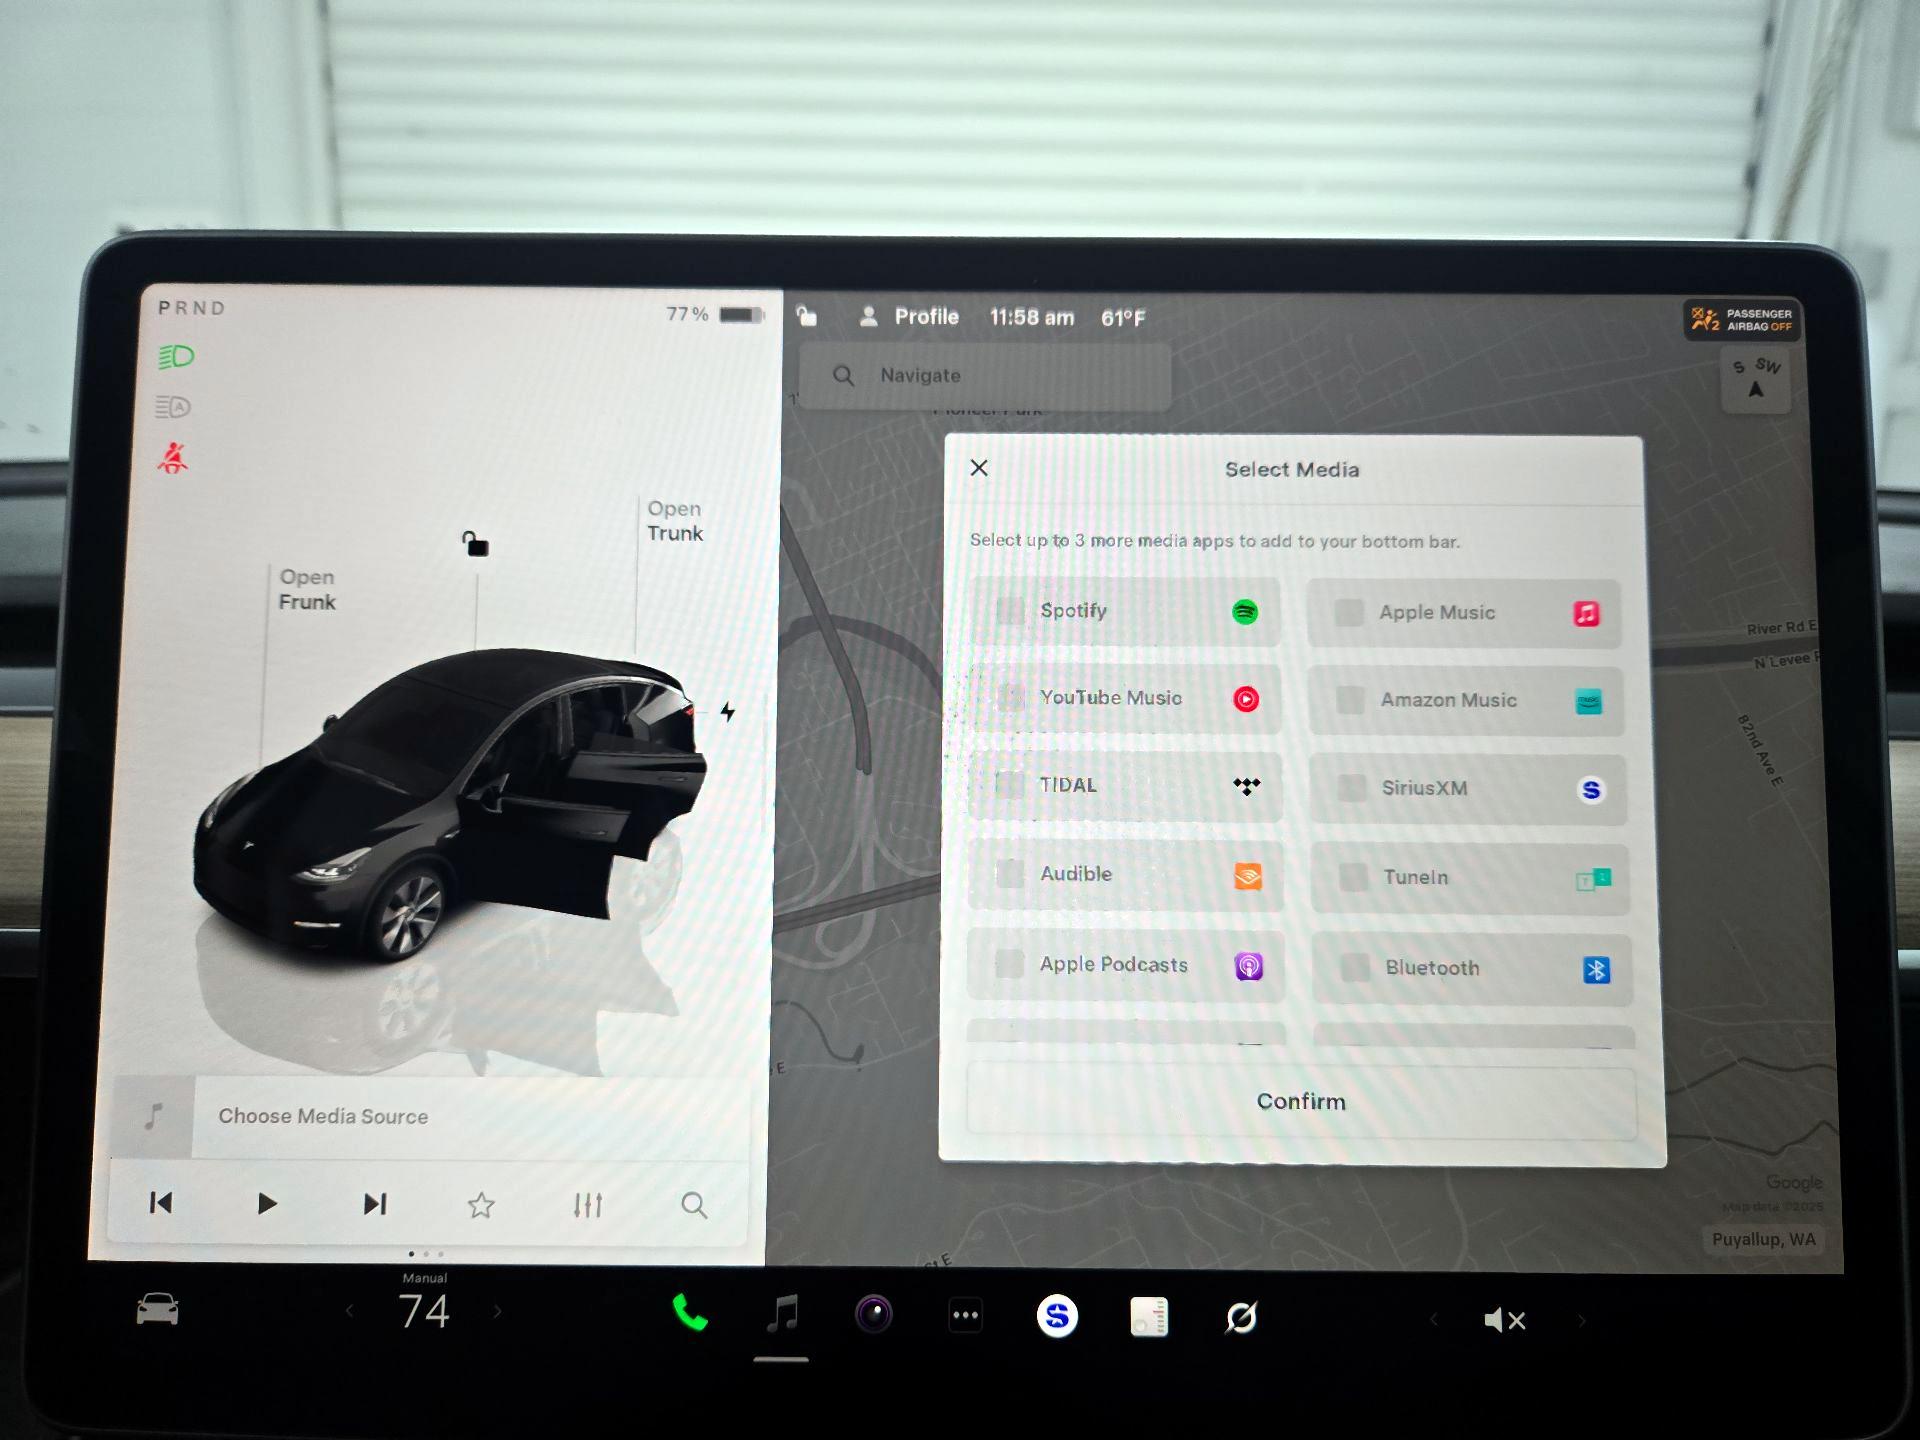
Task: Check the Spotify checkbox
Action: [x=1011, y=611]
